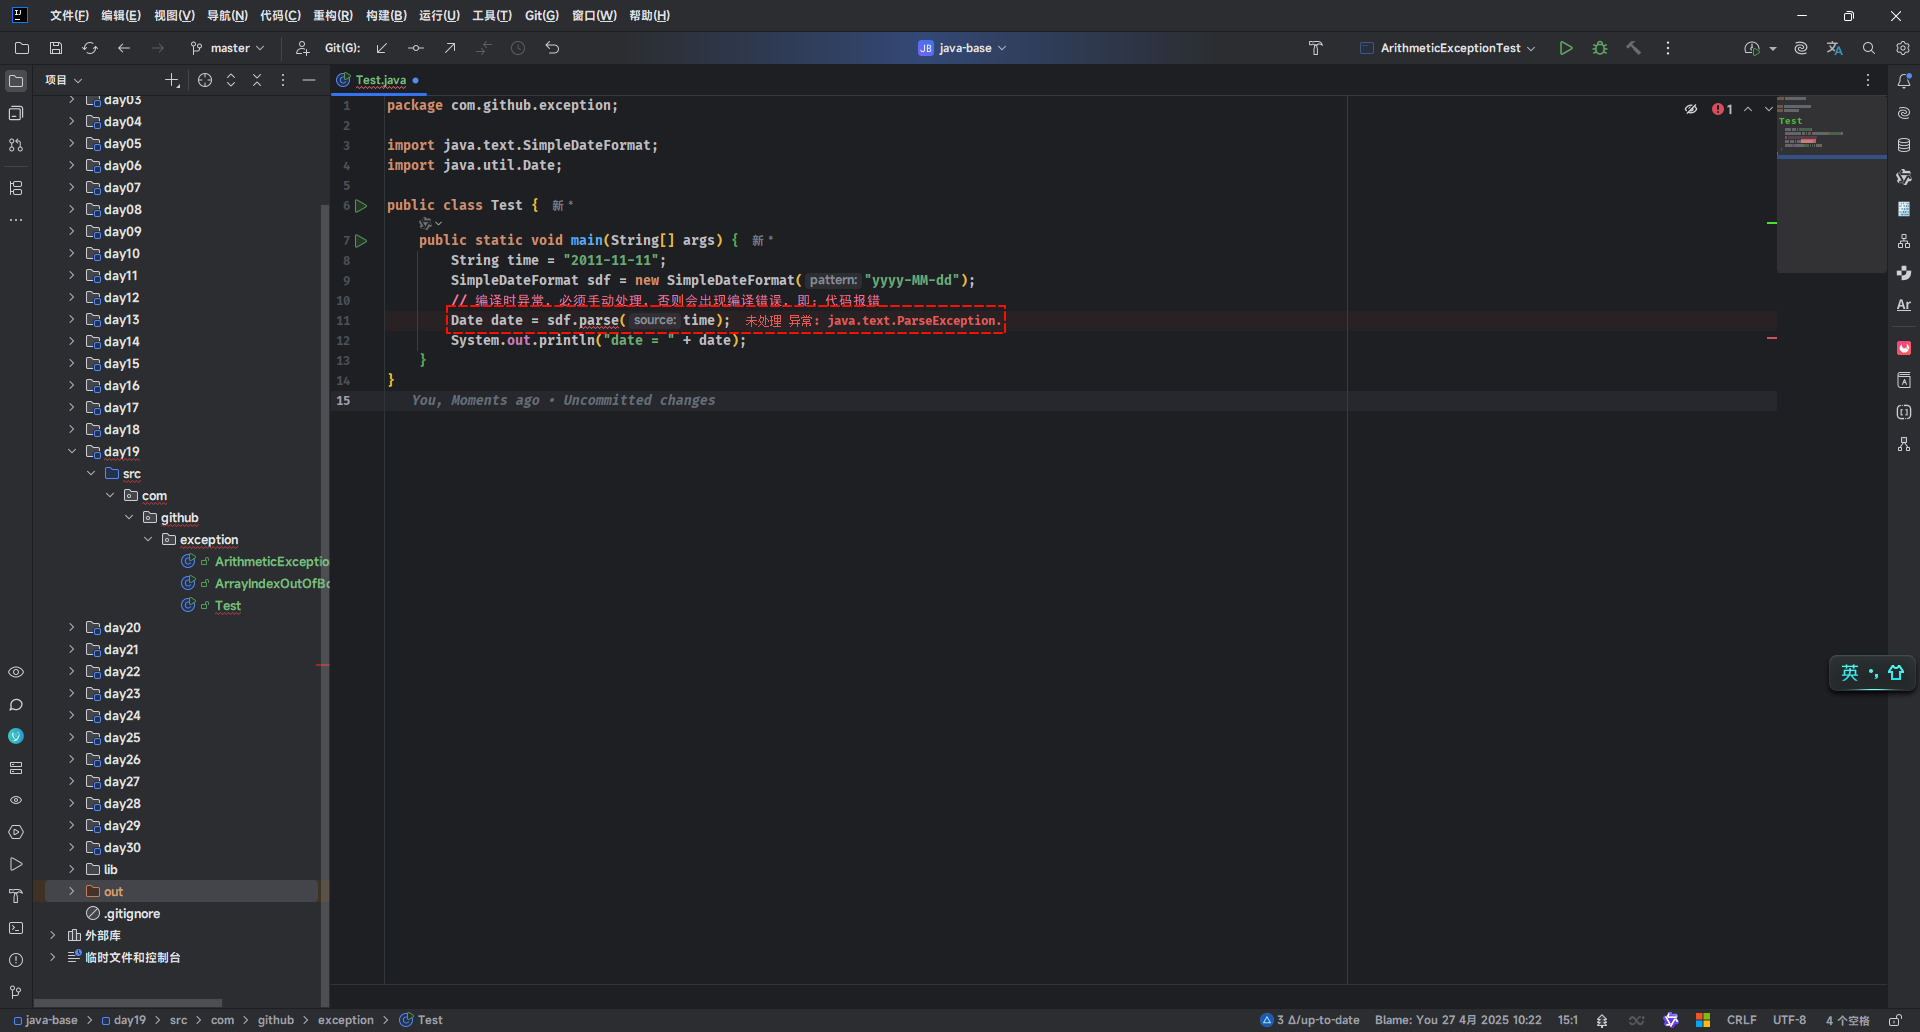1920x1032 pixels.
Task: Open the IDE settings gear
Action: click(x=1902, y=48)
